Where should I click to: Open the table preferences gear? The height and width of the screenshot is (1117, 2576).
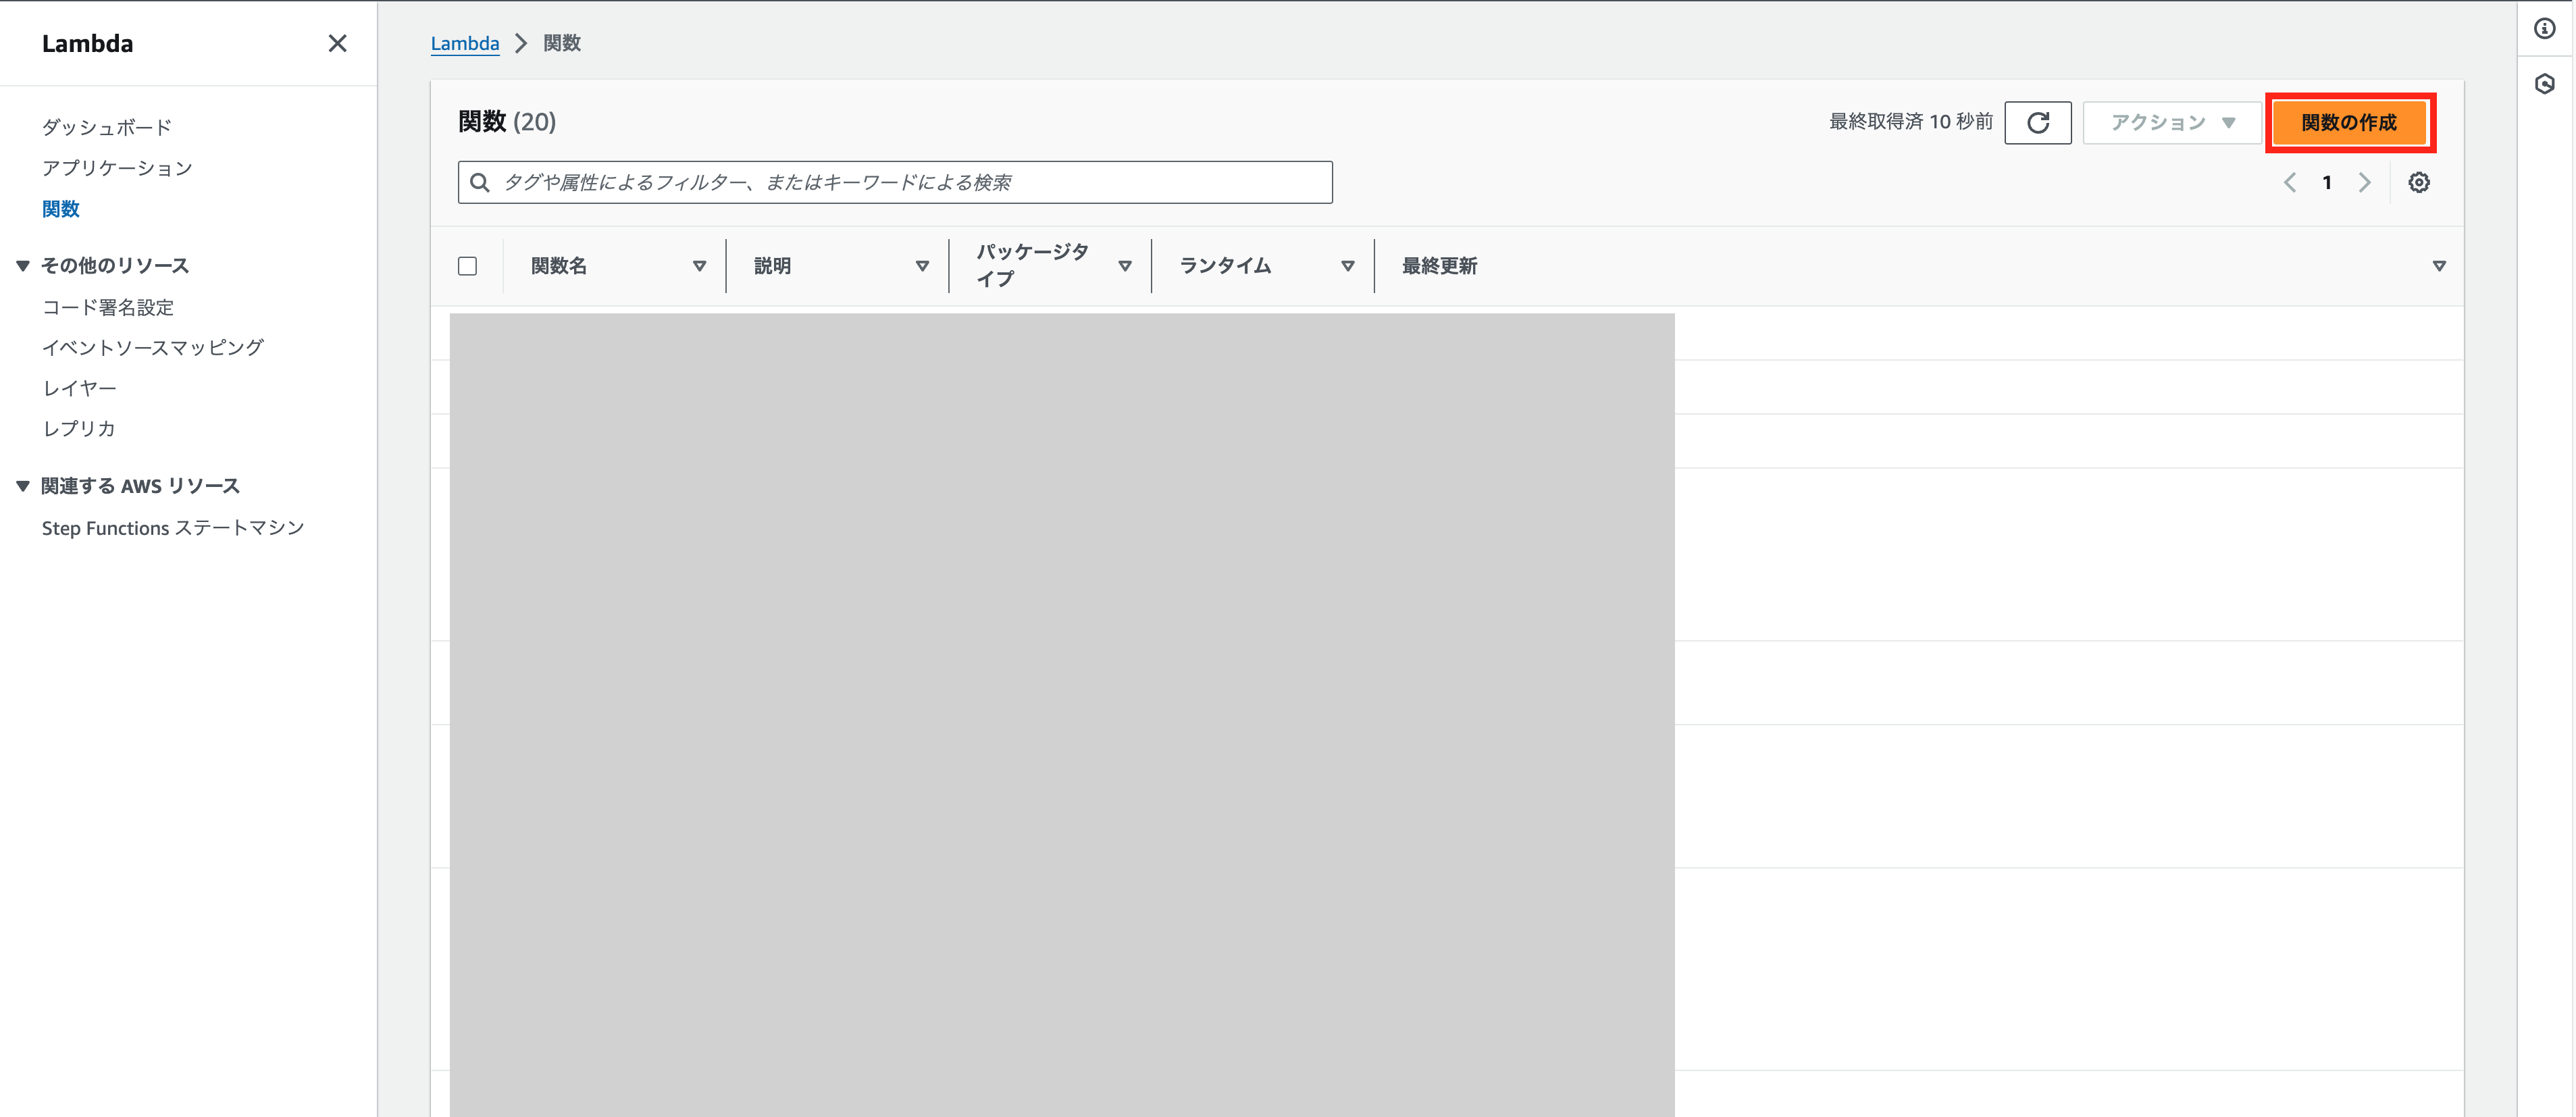[x=2419, y=182]
